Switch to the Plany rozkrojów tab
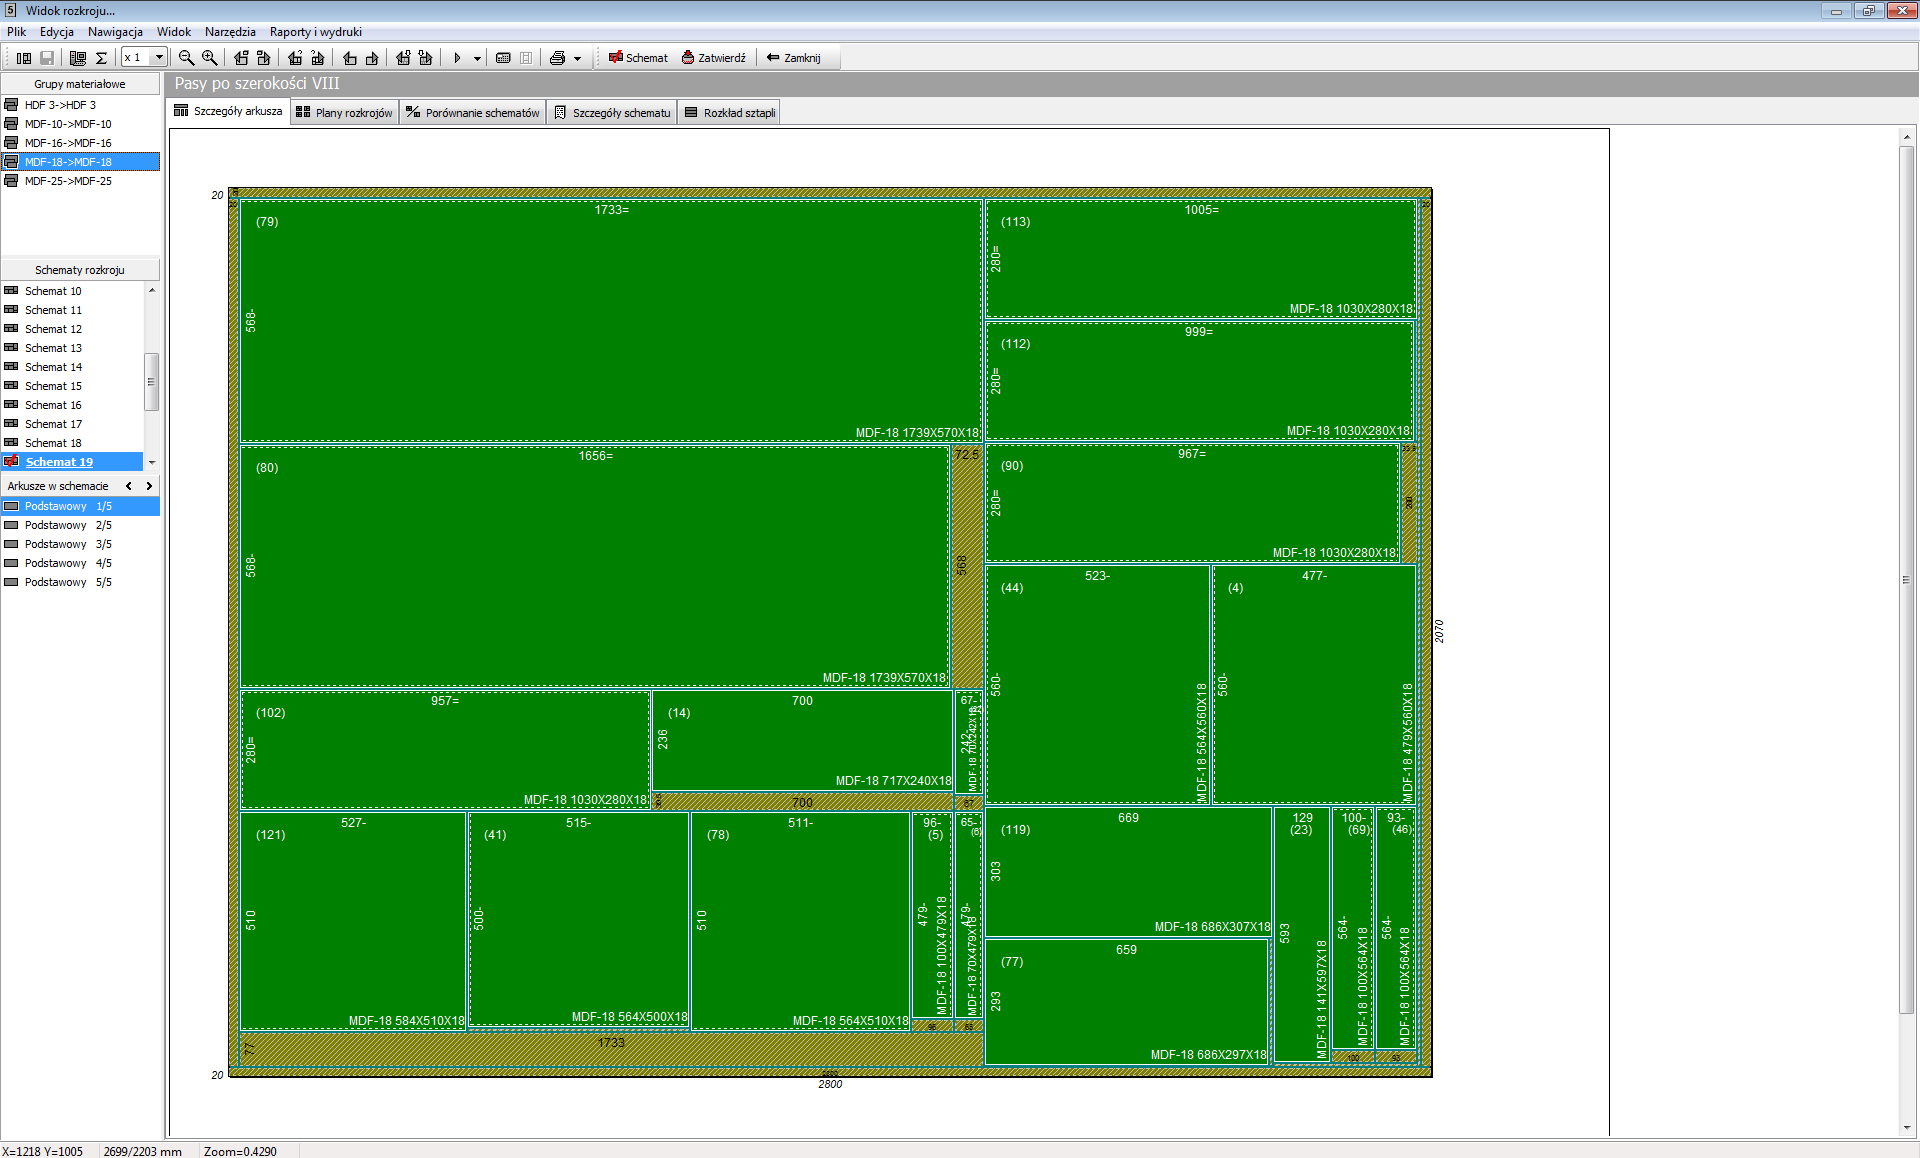Image resolution: width=1920 pixels, height=1158 pixels. [x=345, y=112]
